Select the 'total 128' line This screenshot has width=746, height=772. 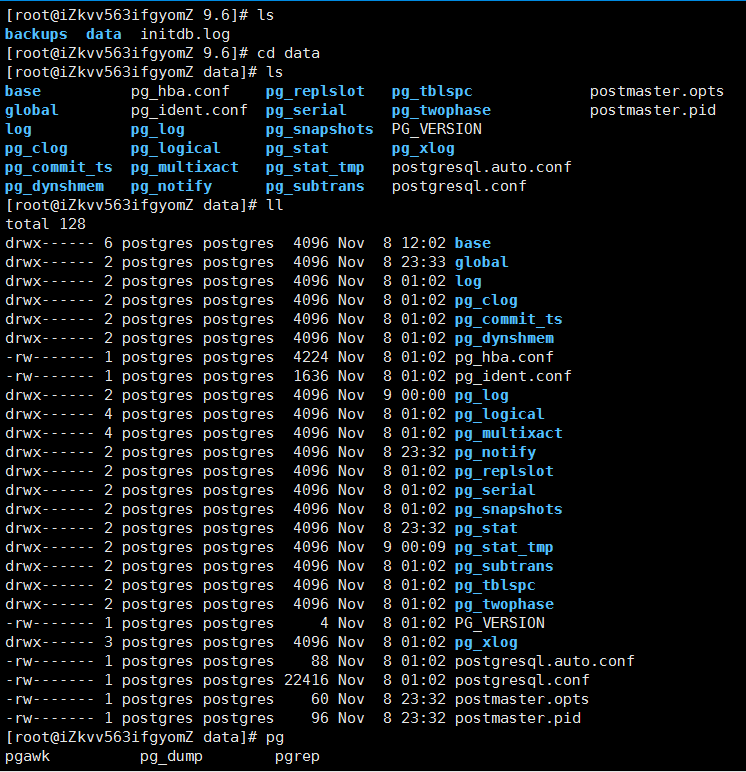click(x=45, y=224)
